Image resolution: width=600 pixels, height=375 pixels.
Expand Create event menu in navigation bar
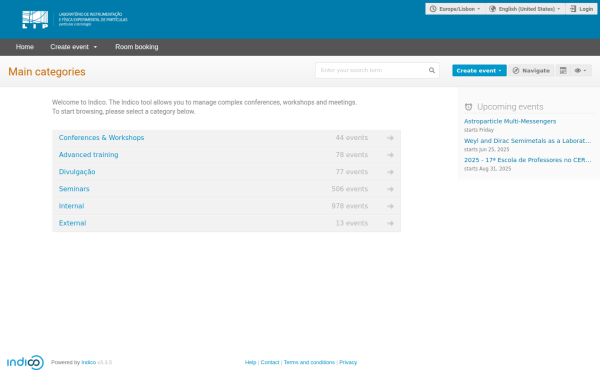[x=73, y=47]
